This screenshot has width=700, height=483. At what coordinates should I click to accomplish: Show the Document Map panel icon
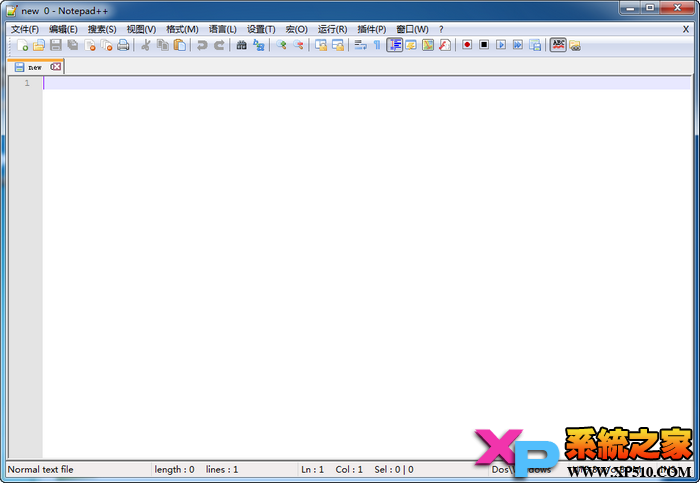(428, 45)
